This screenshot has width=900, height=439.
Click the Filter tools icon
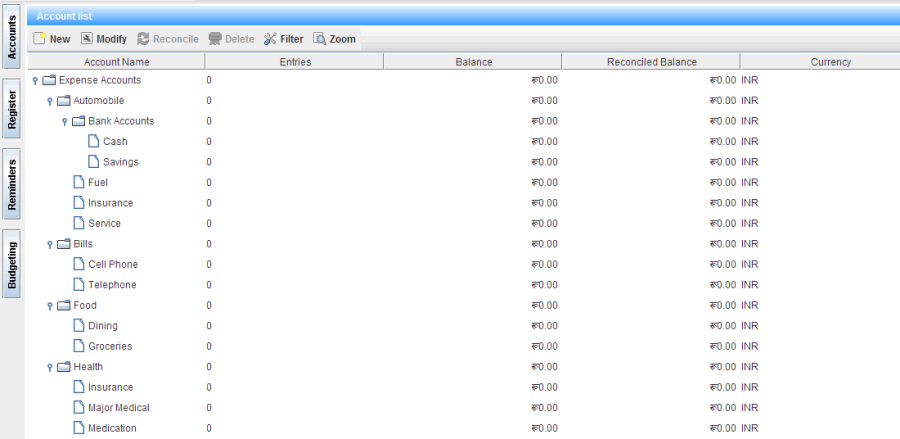(x=270, y=38)
